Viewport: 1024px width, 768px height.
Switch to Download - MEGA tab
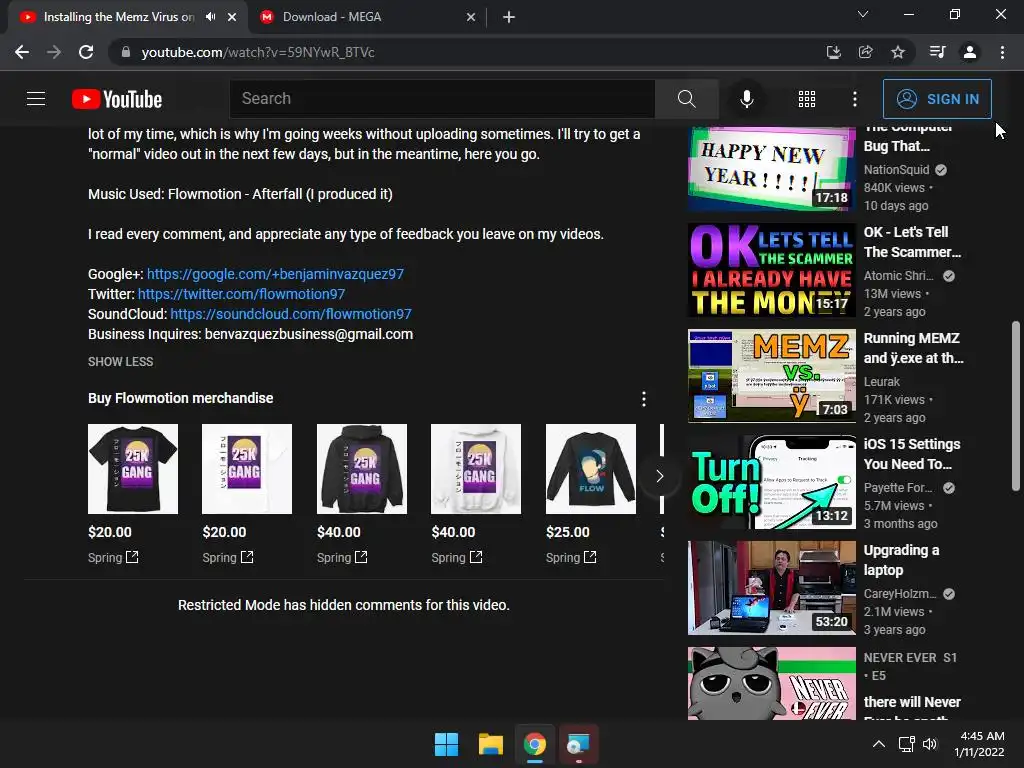(x=332, y=17)
